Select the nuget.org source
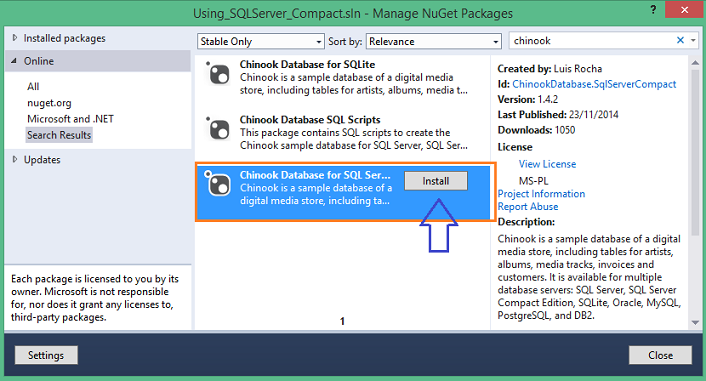The image size is (706, 381). (49, 103)
